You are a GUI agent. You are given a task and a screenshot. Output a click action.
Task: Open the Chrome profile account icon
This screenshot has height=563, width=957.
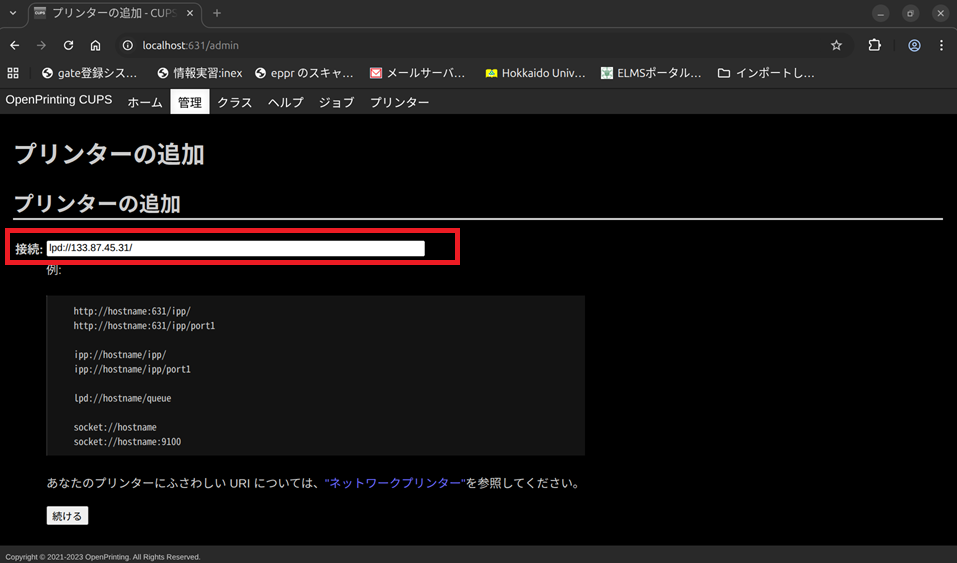[x=914, y=45]
